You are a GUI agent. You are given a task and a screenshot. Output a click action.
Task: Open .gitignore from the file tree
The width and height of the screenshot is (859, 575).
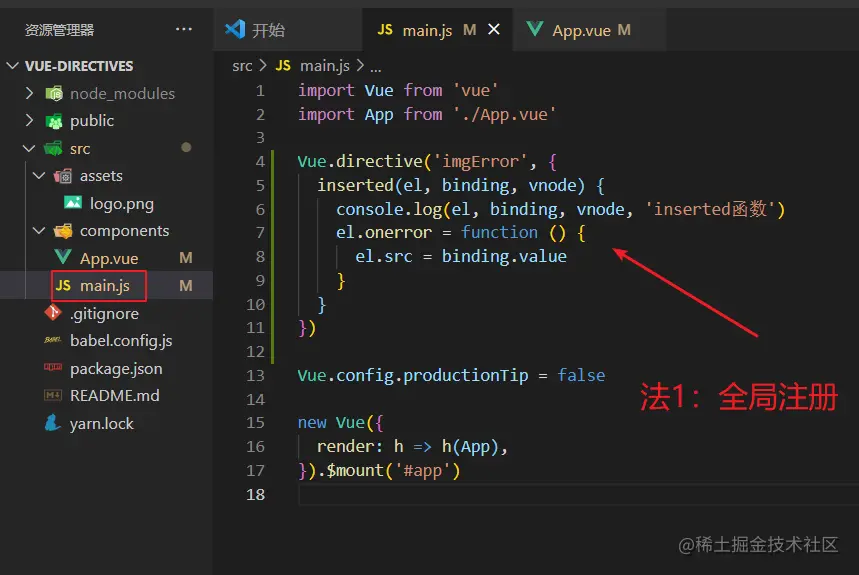[x=104, y=314]
